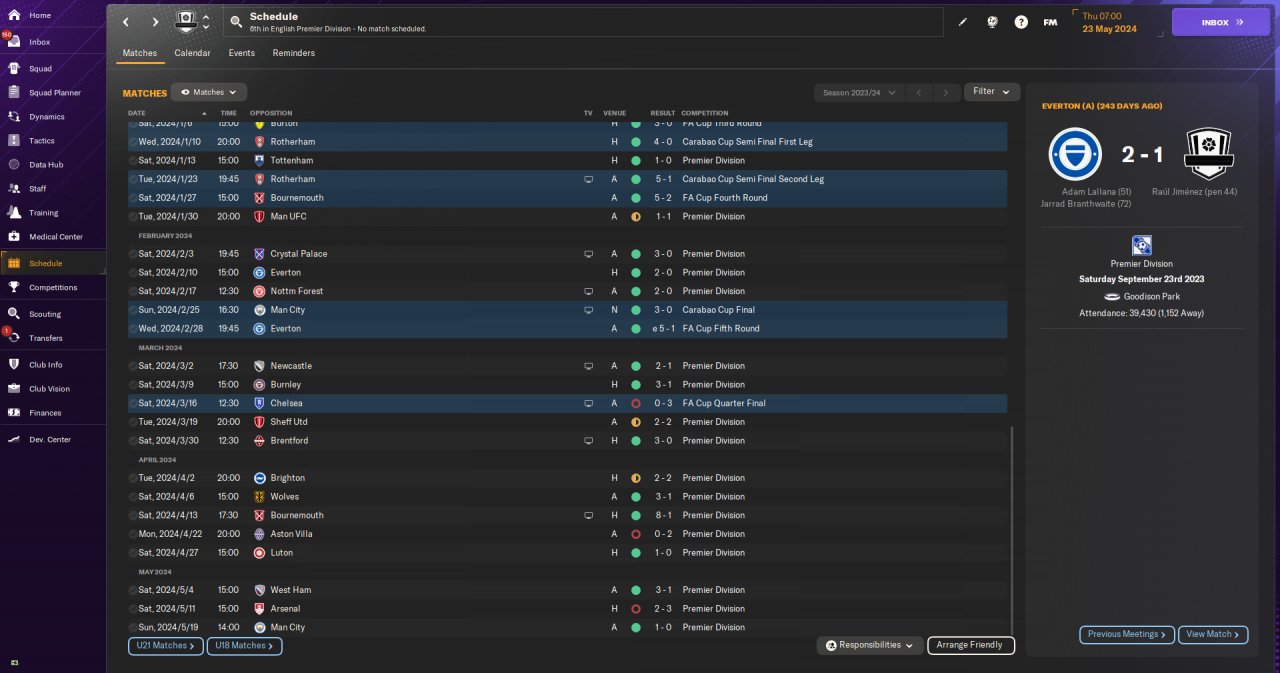1280x673 pixels.
Task: Click the Aston Villa opposition name
Action: pyautogui.click(x=291, y=534)
